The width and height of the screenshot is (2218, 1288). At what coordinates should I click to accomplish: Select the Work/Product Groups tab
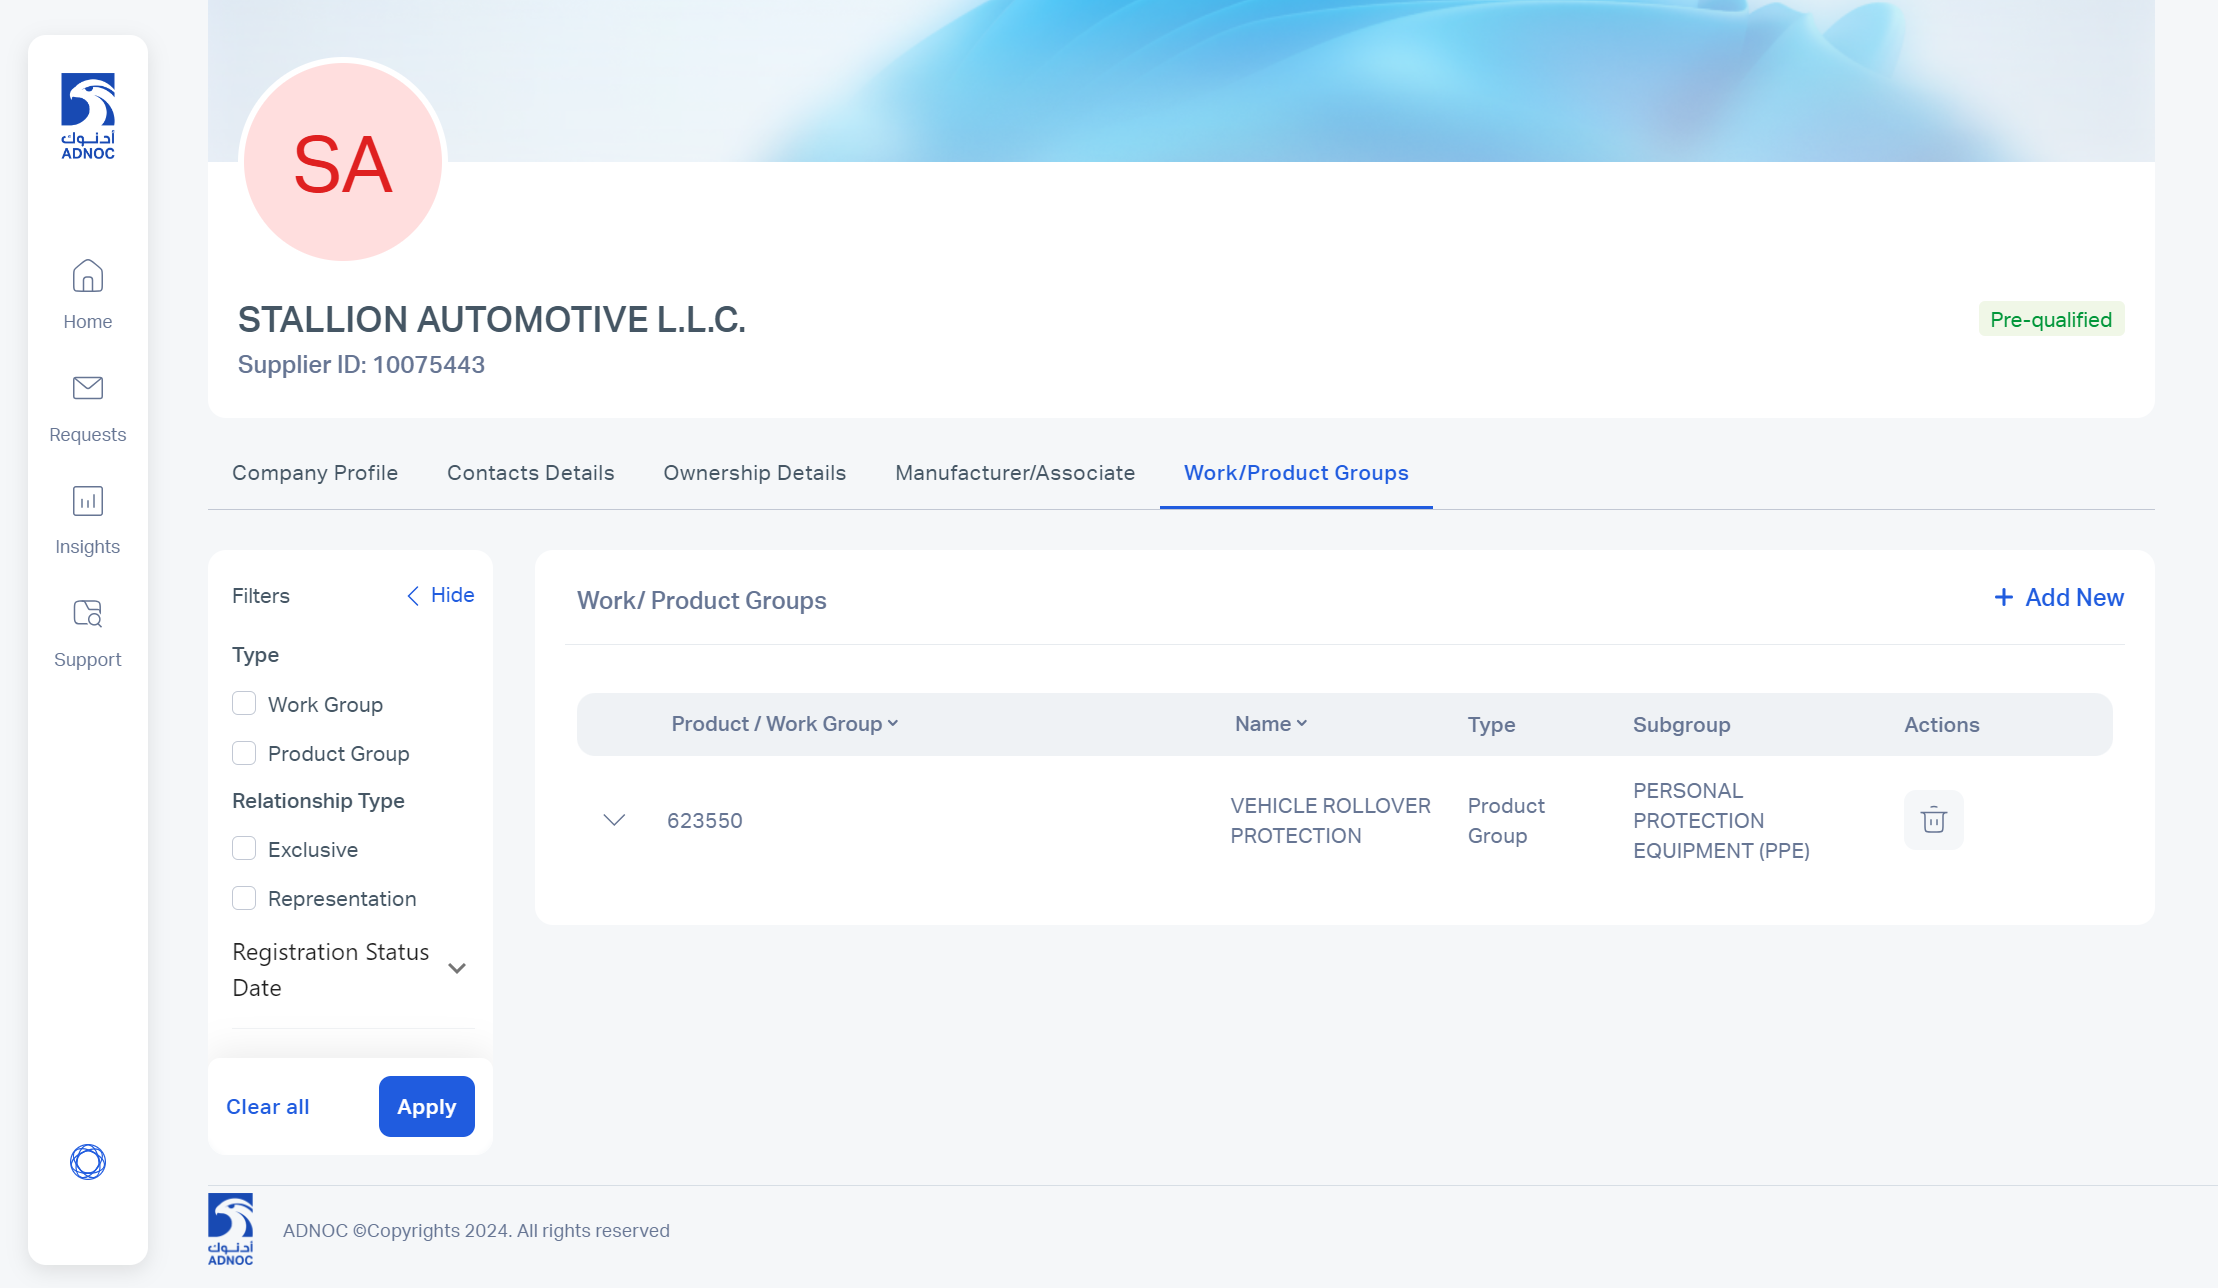[1296, 473]
